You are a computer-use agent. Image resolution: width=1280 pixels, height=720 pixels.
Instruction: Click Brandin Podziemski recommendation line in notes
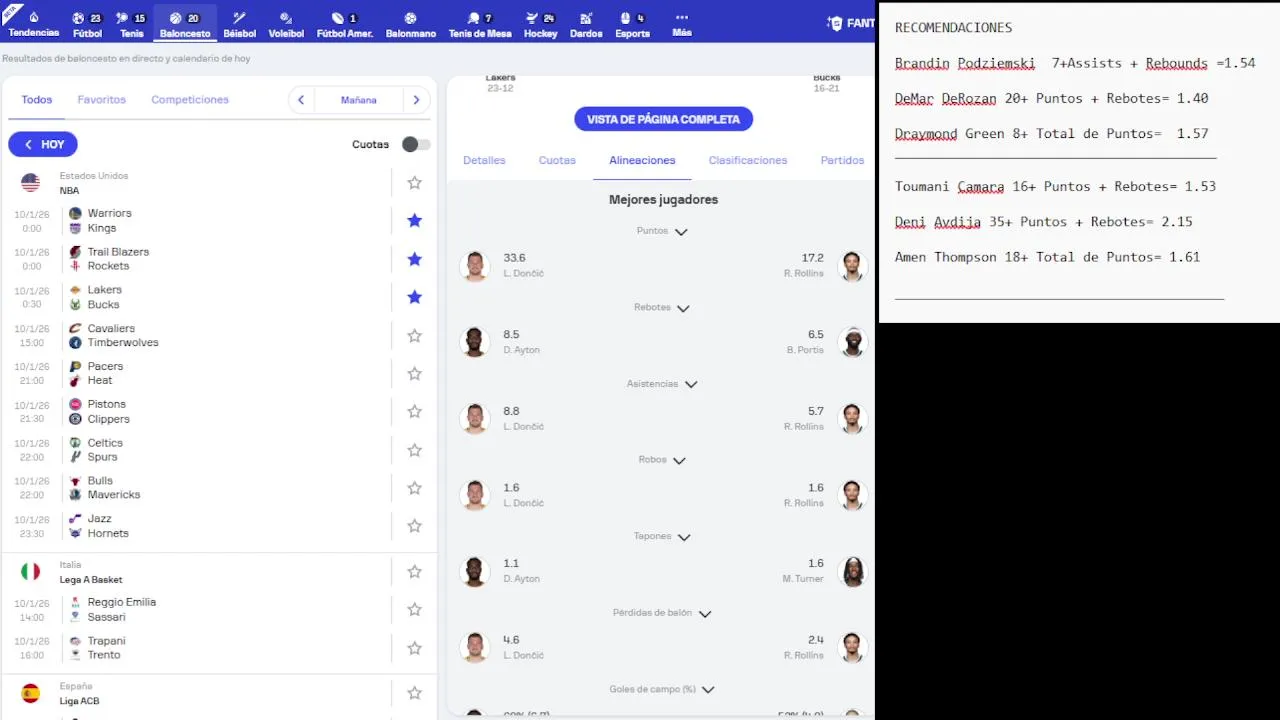pyautogui.click(x=1075, y=63)
